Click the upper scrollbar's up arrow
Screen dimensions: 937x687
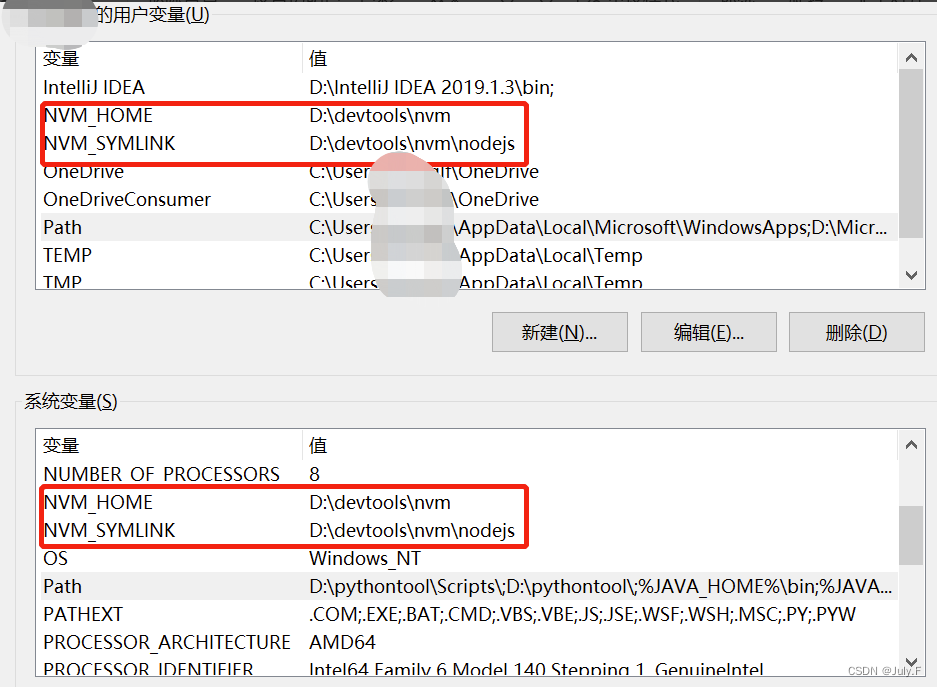[911, 57]
